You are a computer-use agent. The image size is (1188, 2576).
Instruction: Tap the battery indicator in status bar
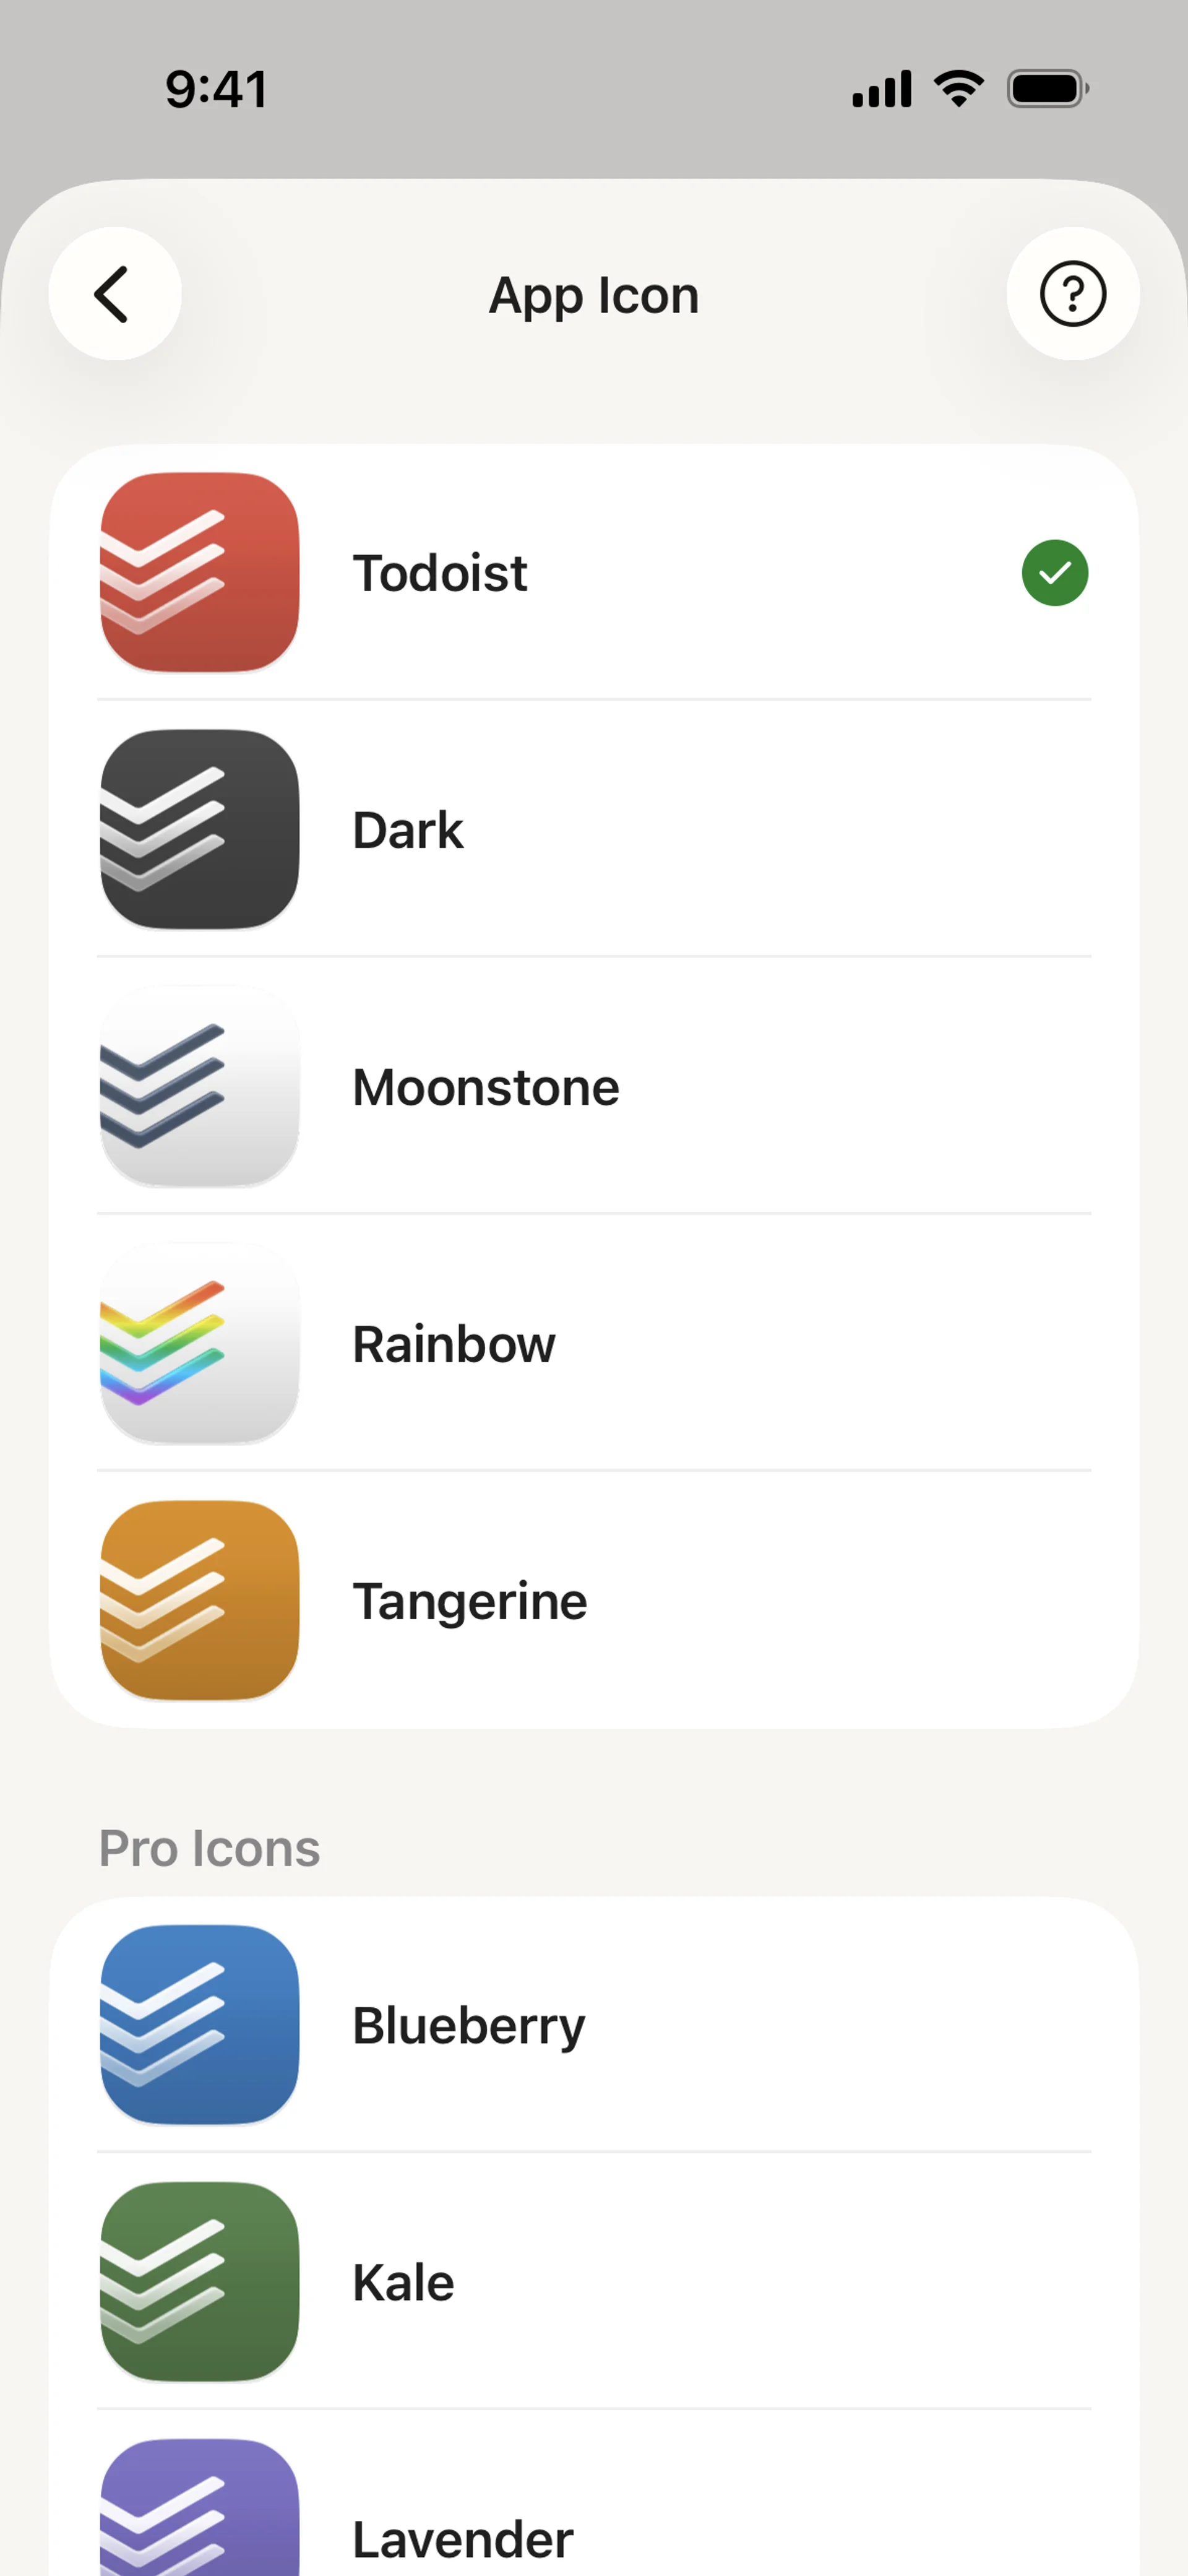coord(1047,89)
